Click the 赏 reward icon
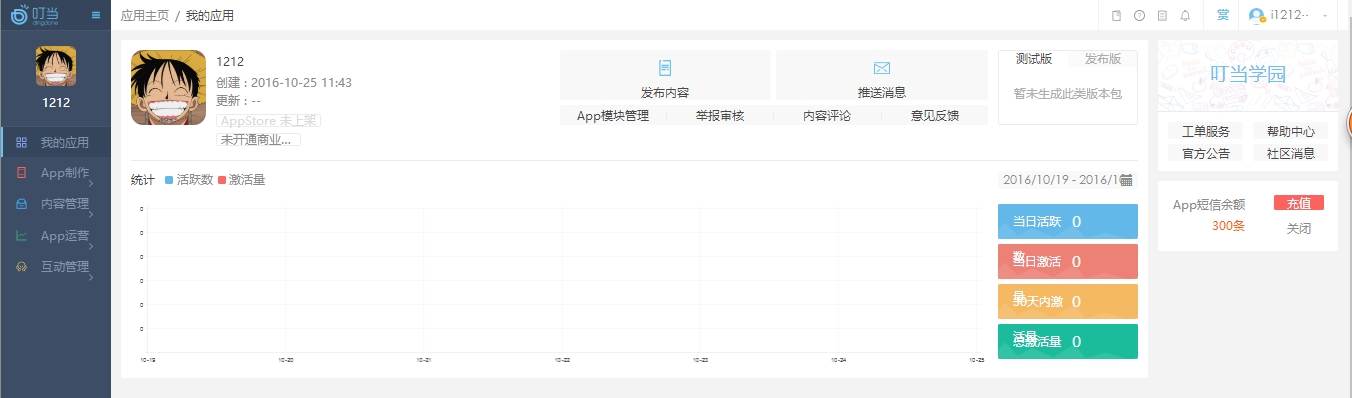Viewport: 1352px width, 398px height. 1223,16
